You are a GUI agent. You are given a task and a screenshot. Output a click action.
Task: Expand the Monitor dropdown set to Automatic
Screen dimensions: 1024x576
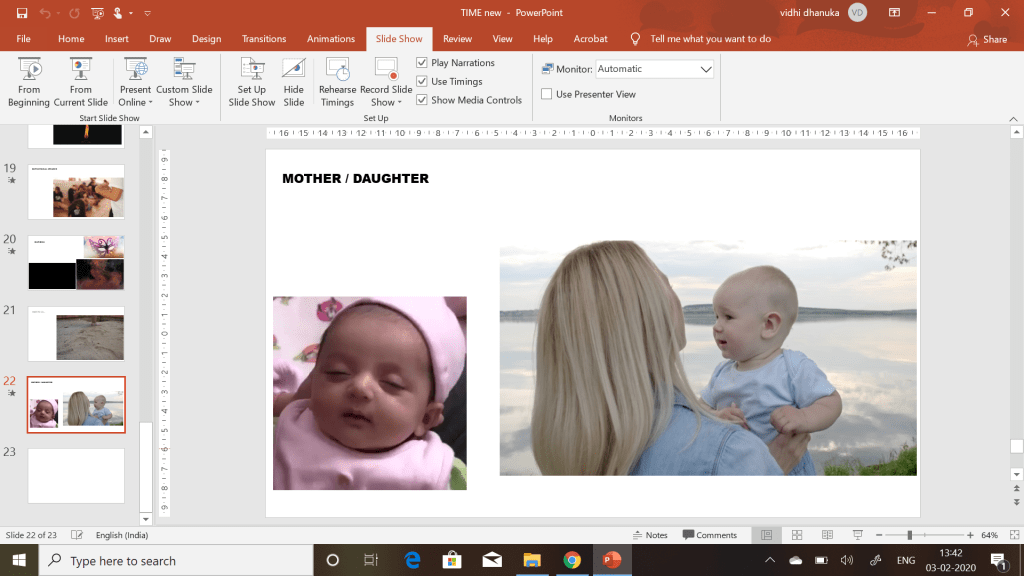click(x=705, y=69)
